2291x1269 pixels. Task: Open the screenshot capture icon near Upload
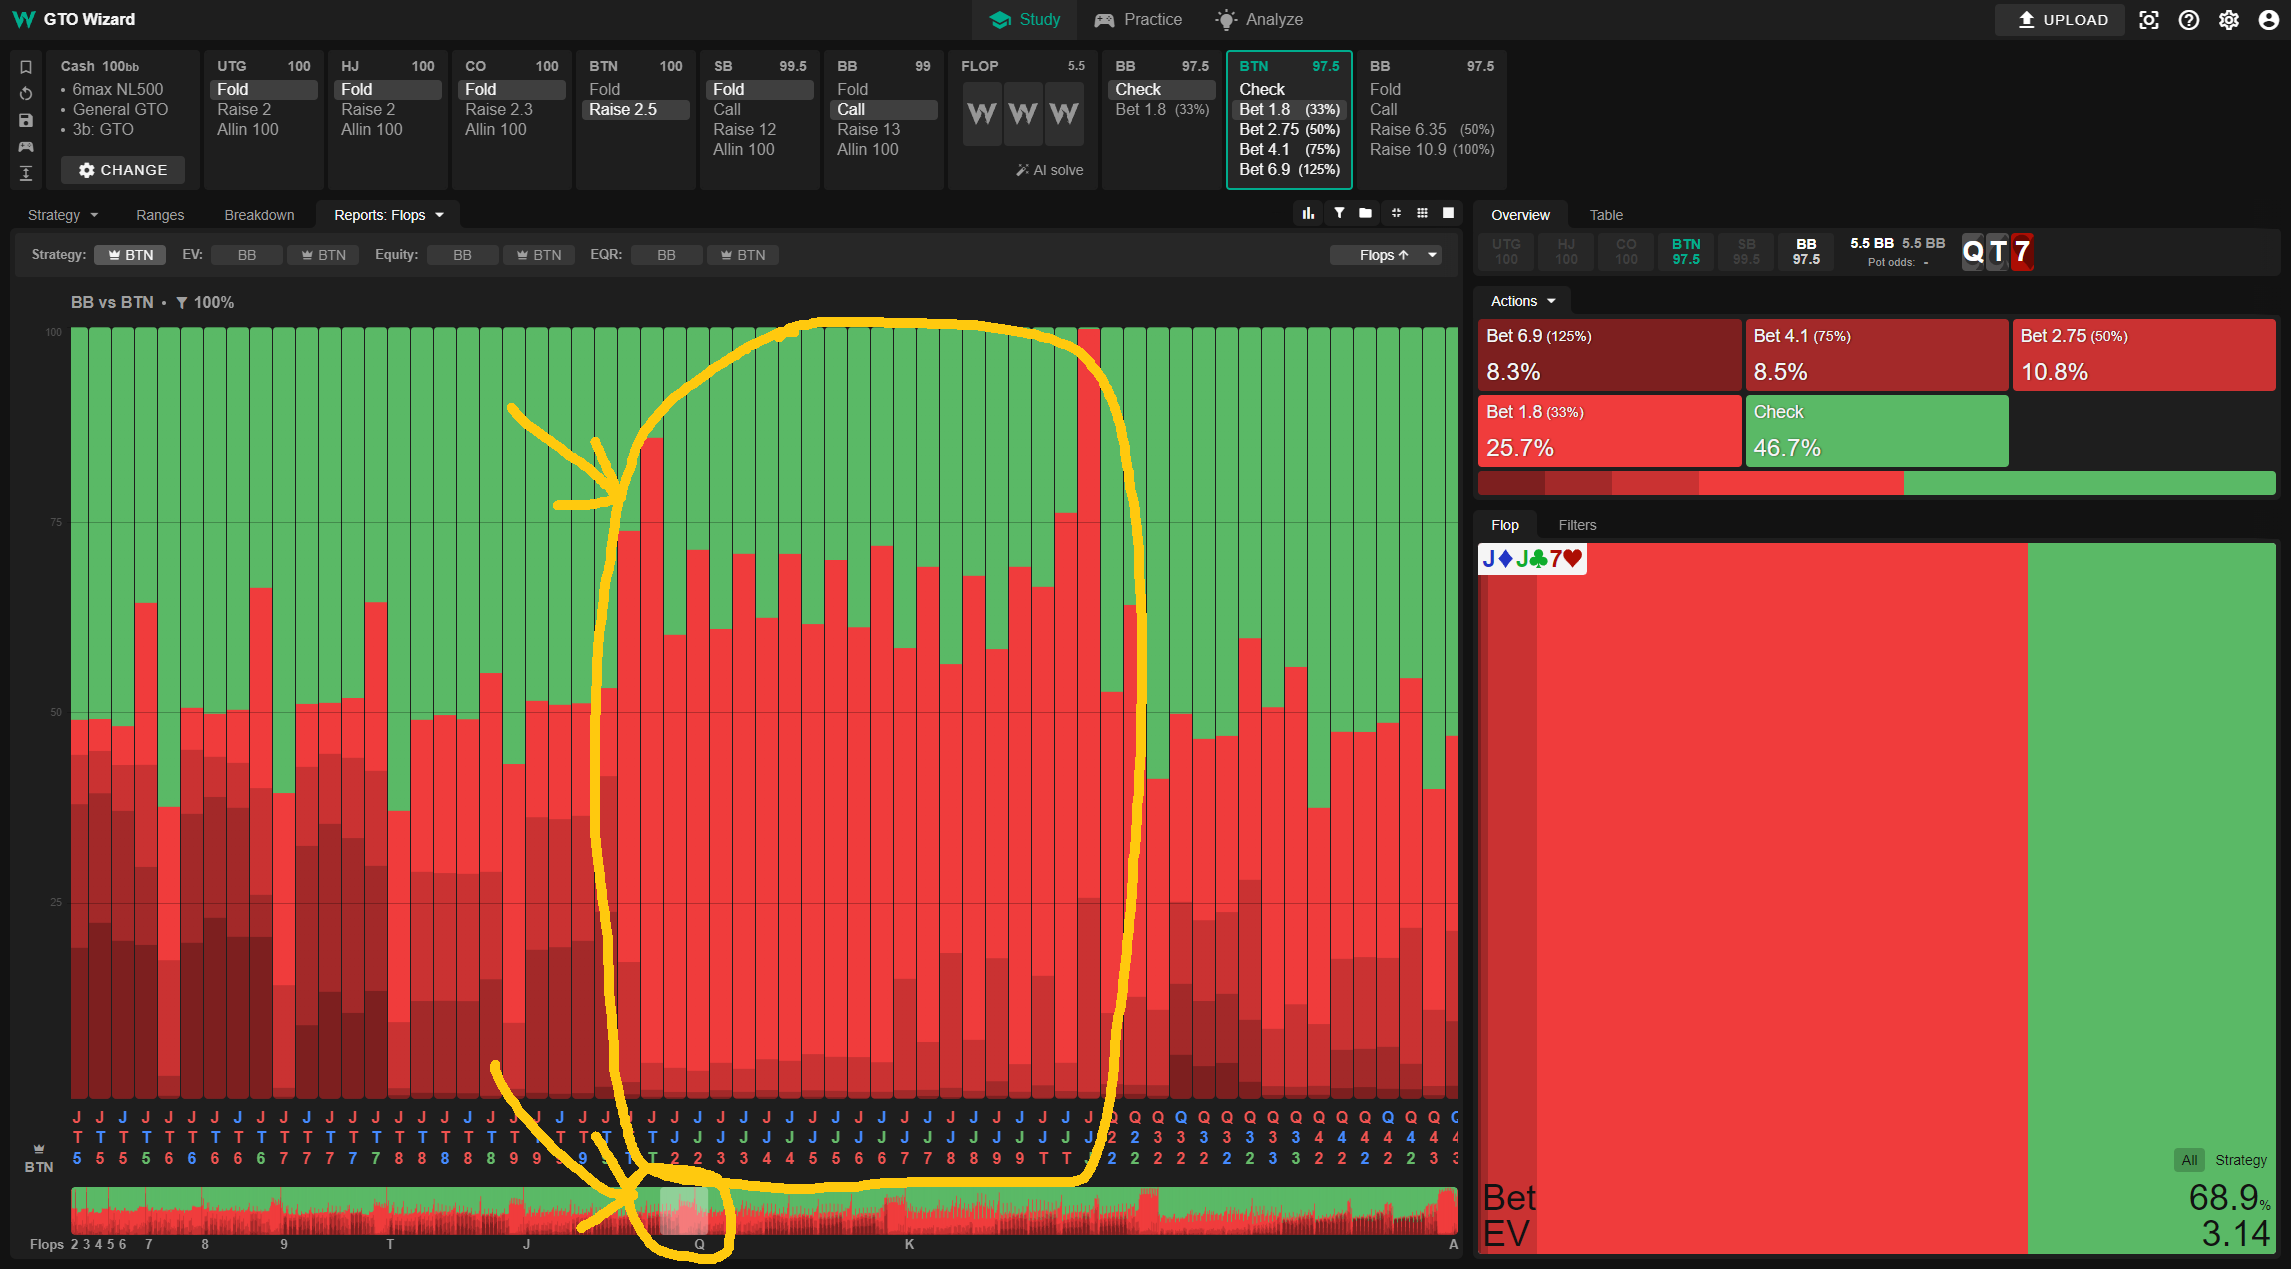click(2149, 20)
